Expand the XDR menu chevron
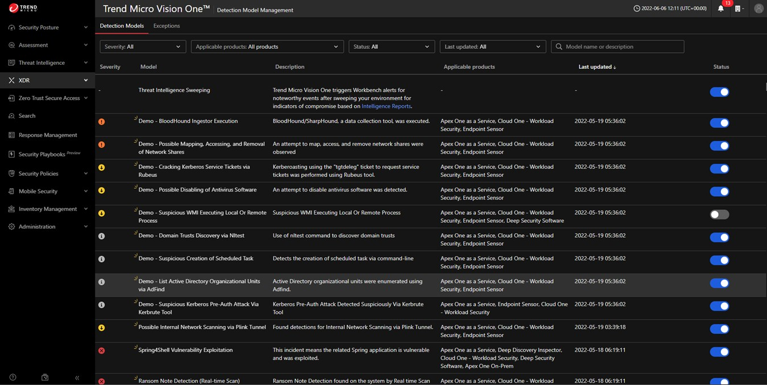Viewport: 767px width, 385px height. coord(86,80)
